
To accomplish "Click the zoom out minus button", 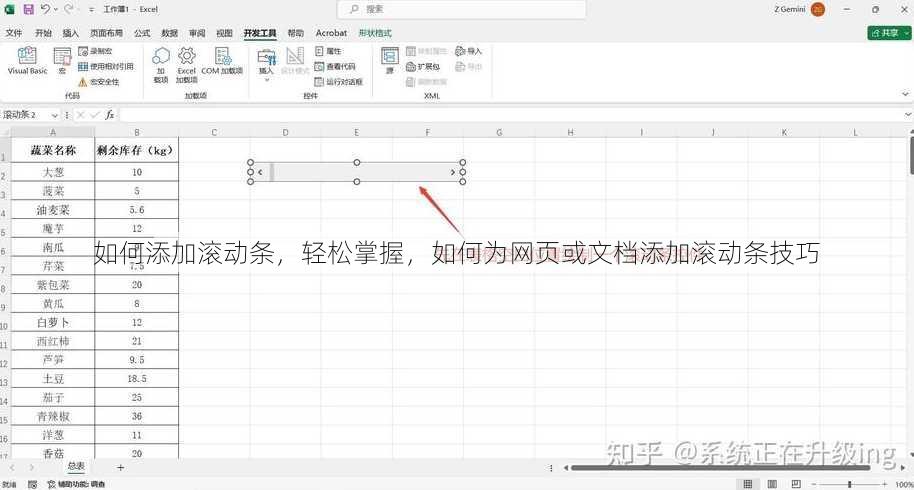I will point(814,484).
